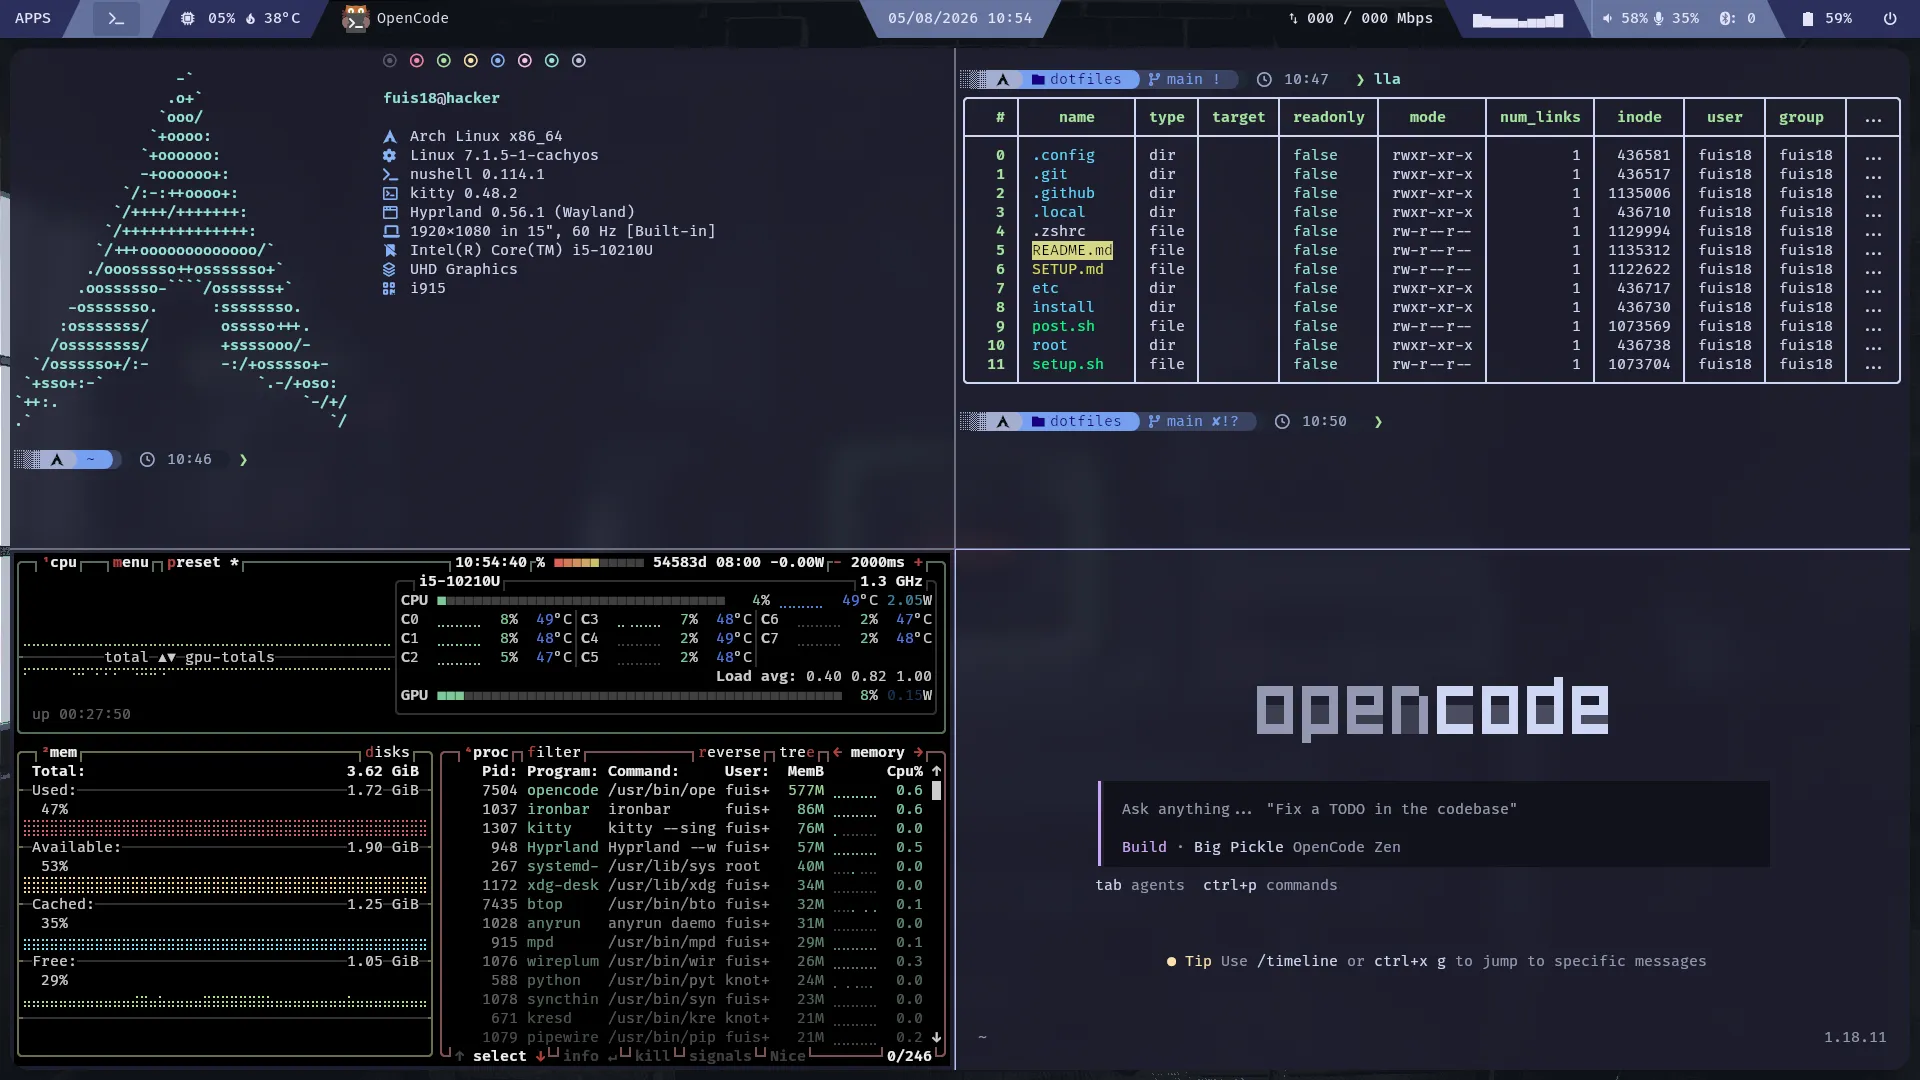Click the 'inode' column header

coord(1639,117)
